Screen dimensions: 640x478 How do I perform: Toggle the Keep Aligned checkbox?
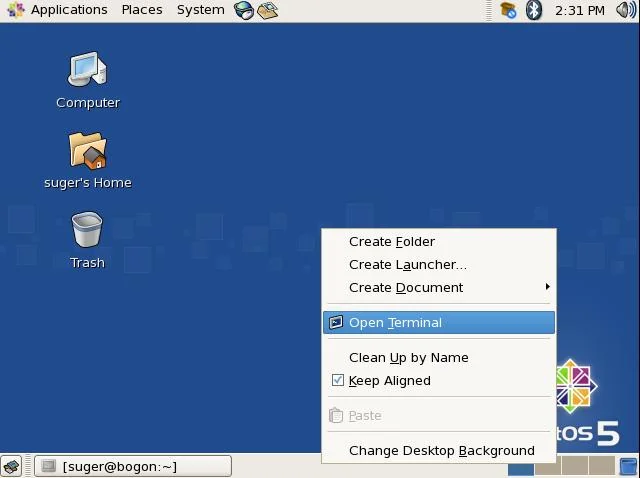338,380
